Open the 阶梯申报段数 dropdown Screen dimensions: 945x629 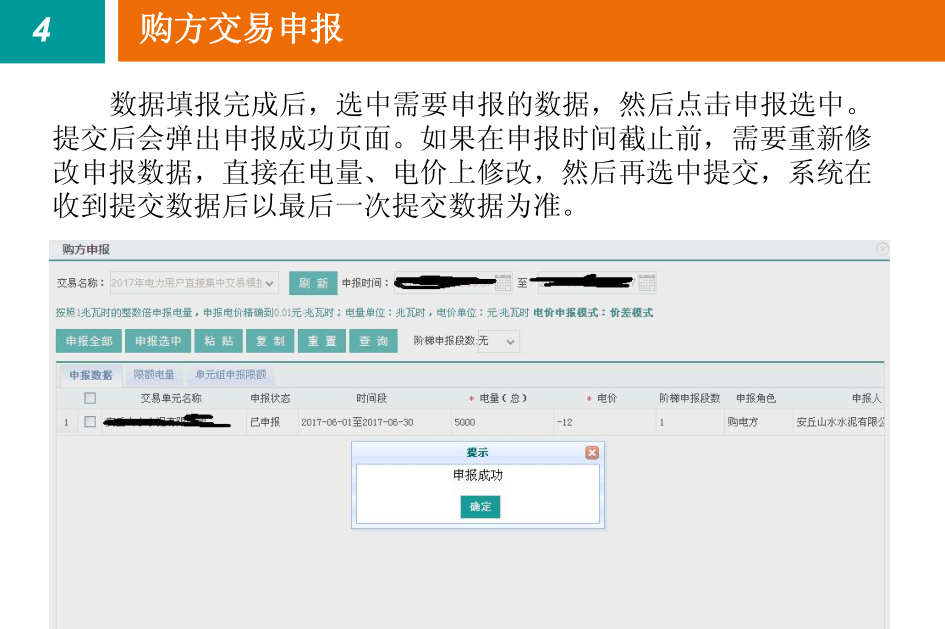[x=511, y=342]
